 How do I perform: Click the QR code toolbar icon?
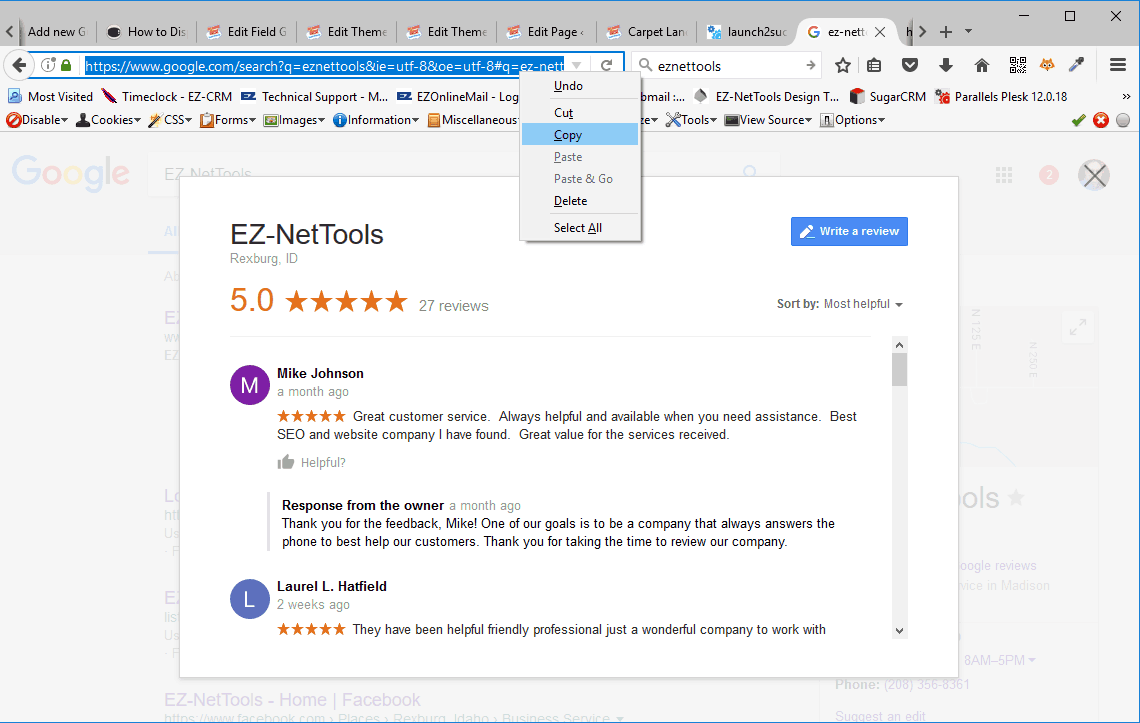coord(1018,65)
